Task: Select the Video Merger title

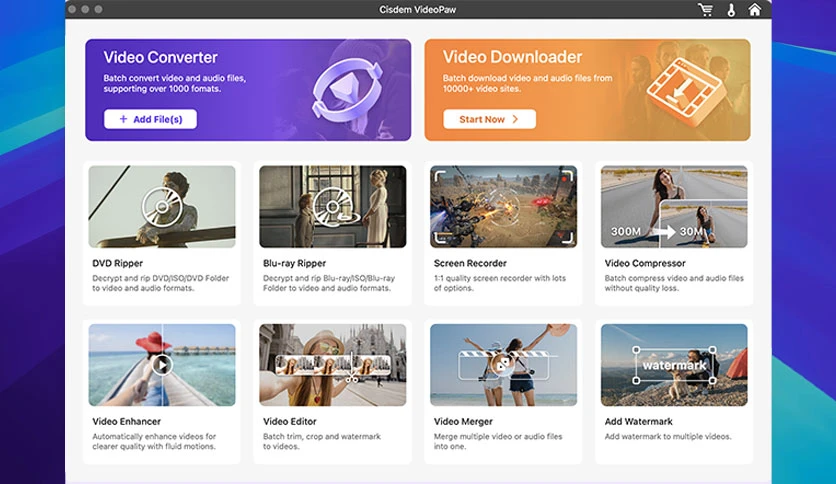Action: click(x=463, y=422)
